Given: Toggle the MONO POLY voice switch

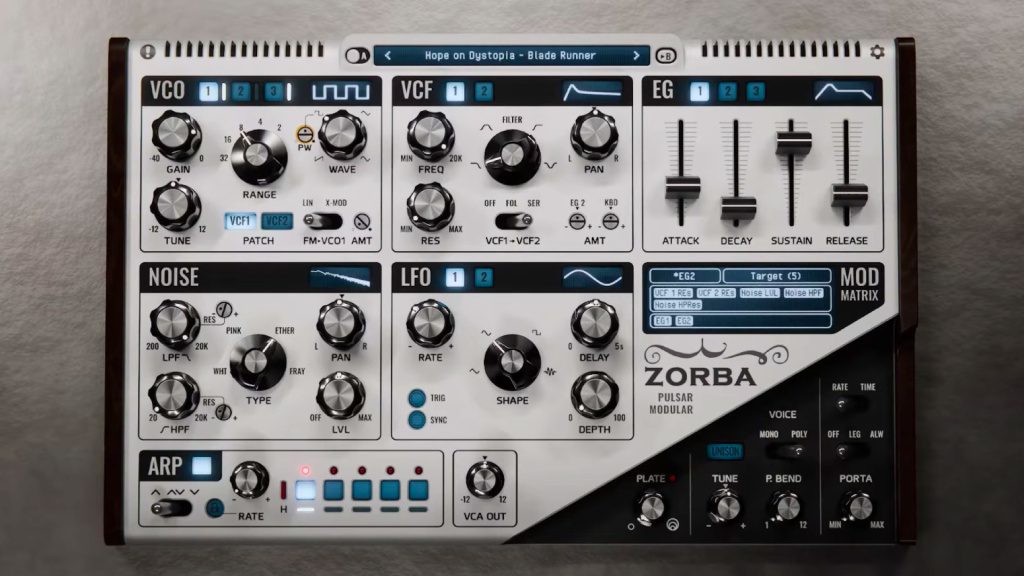Looking at the screenshot, I should coord(786,451).
